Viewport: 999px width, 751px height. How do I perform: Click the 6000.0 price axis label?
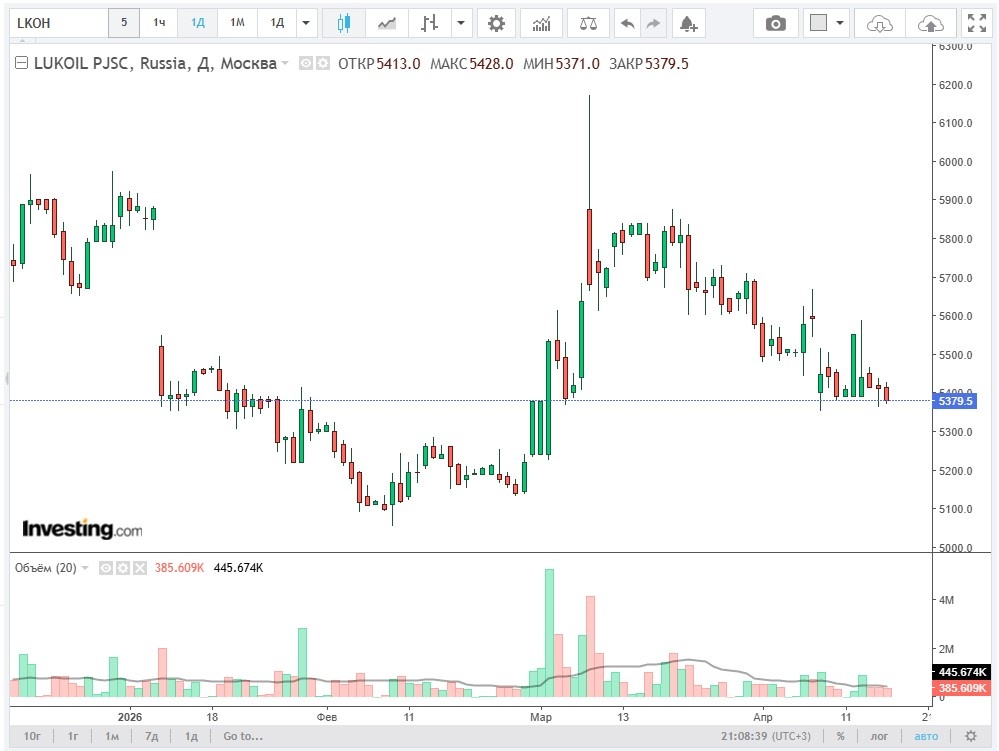(956, 162)
